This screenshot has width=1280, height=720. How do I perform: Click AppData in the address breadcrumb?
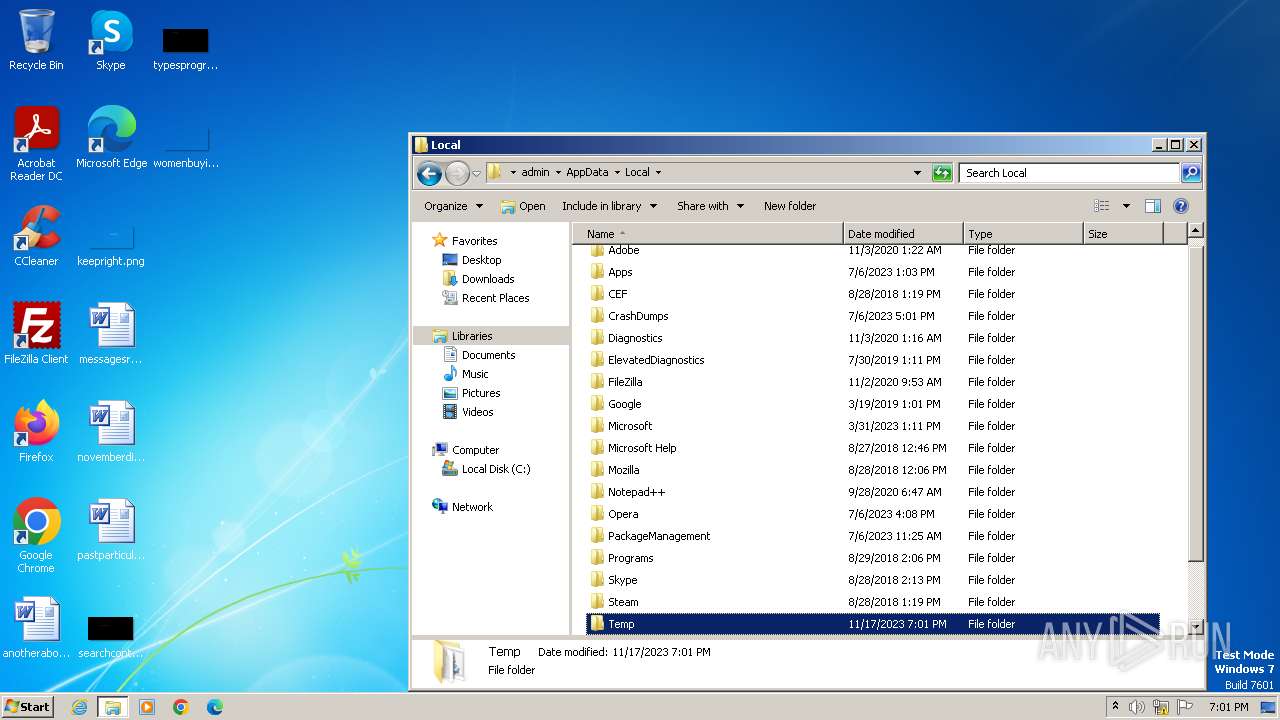587,172
